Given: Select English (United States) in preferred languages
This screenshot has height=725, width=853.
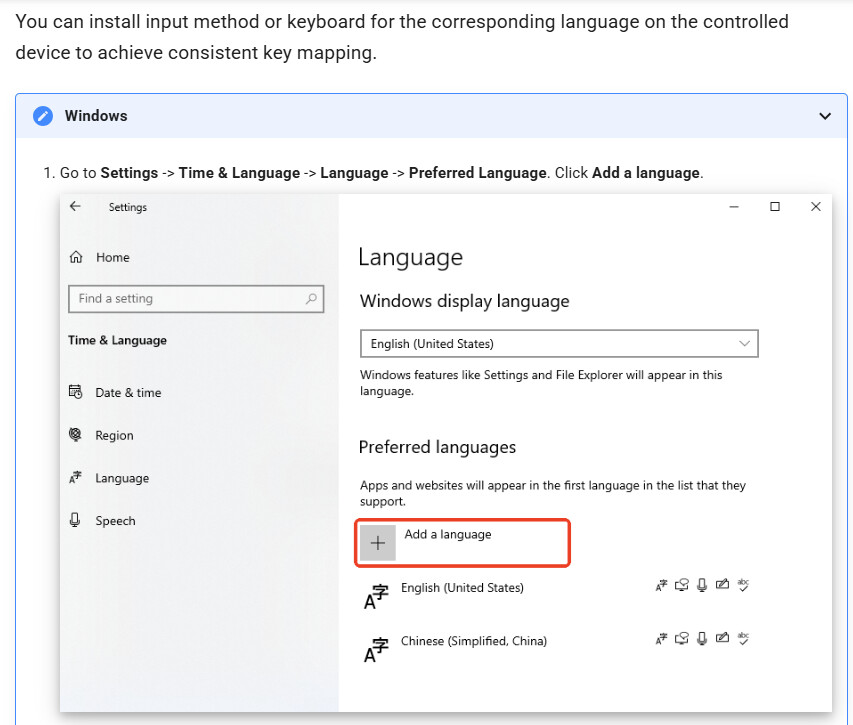Looking at the screenshot, I should pyautogui.click(x=462, y=588).
